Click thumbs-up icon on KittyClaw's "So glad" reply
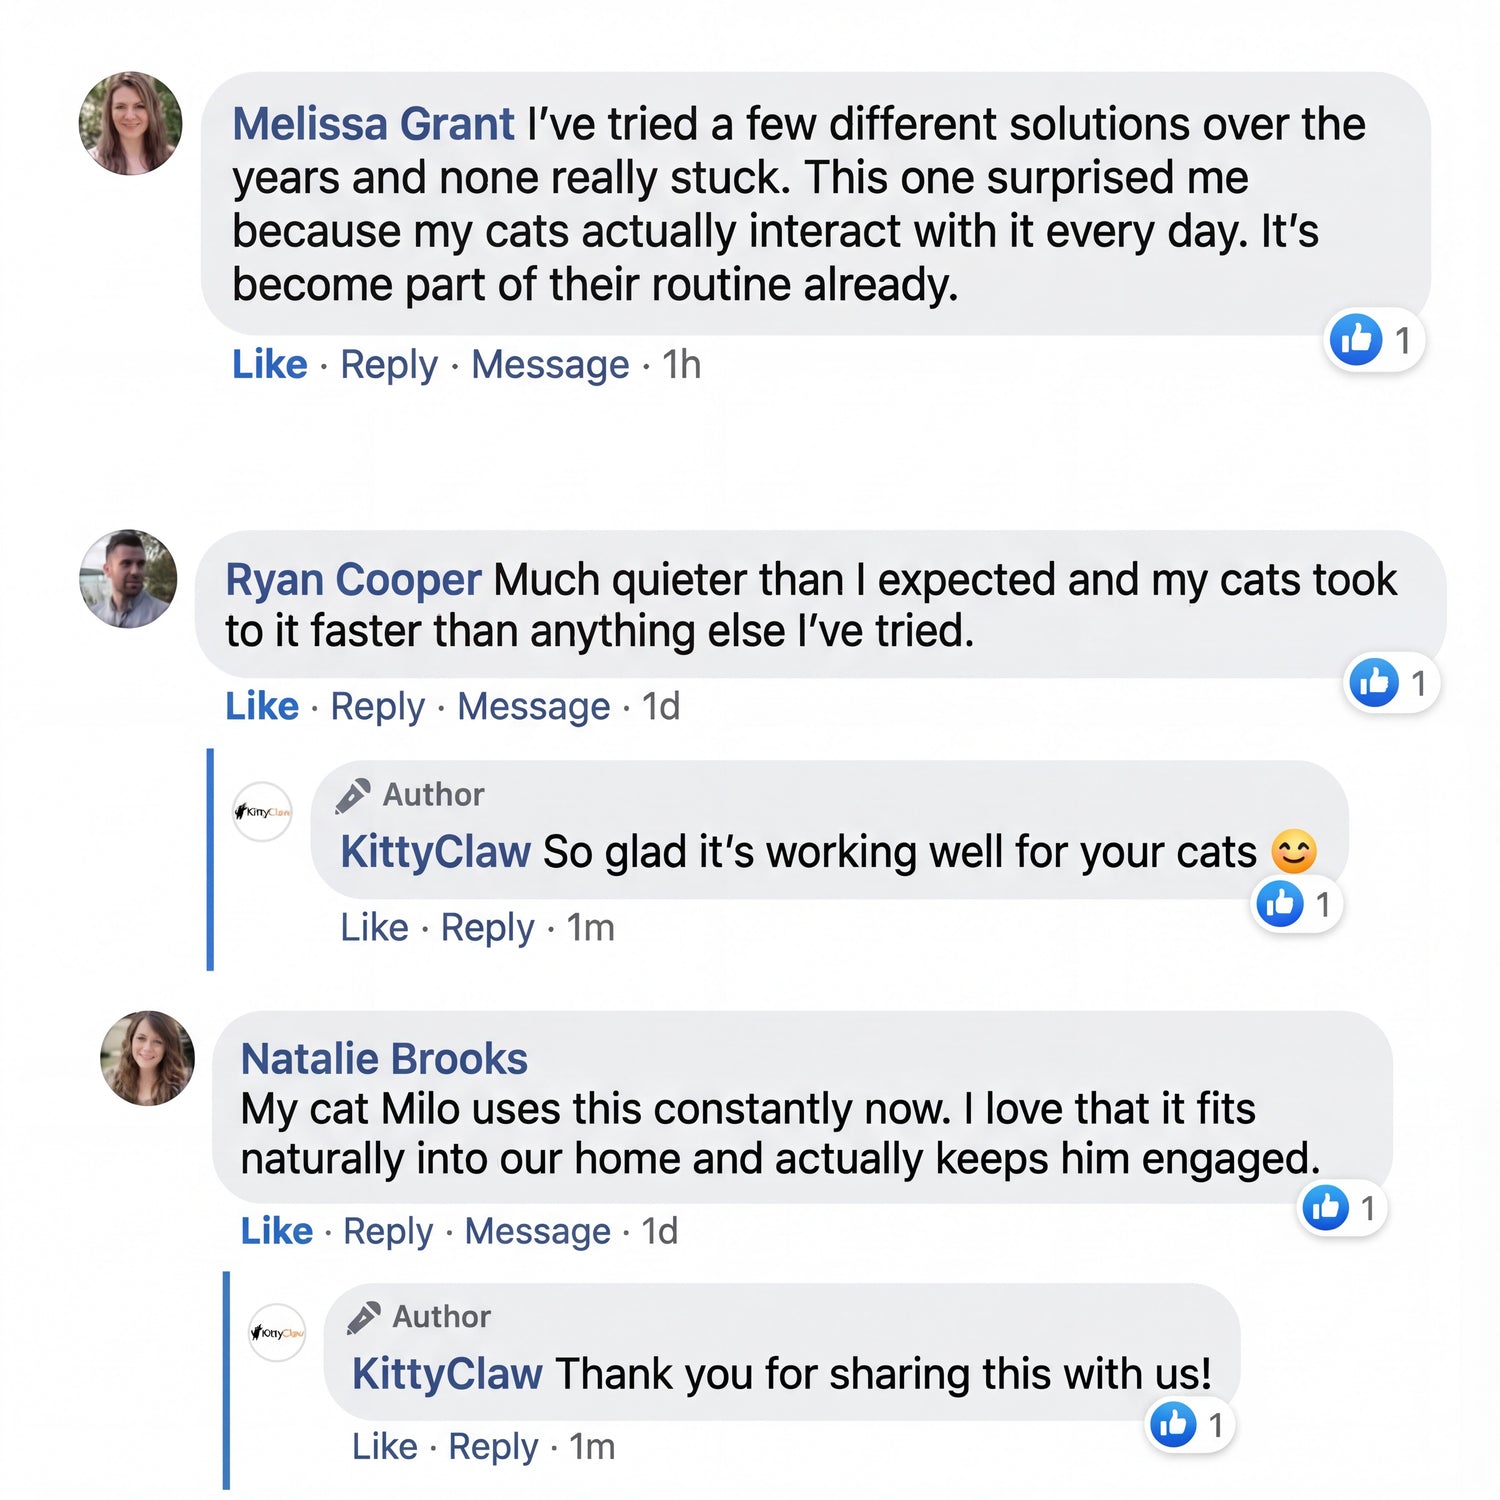Image resolution: width=1500 pixels, height=1500 pixels. (1280, 904)
